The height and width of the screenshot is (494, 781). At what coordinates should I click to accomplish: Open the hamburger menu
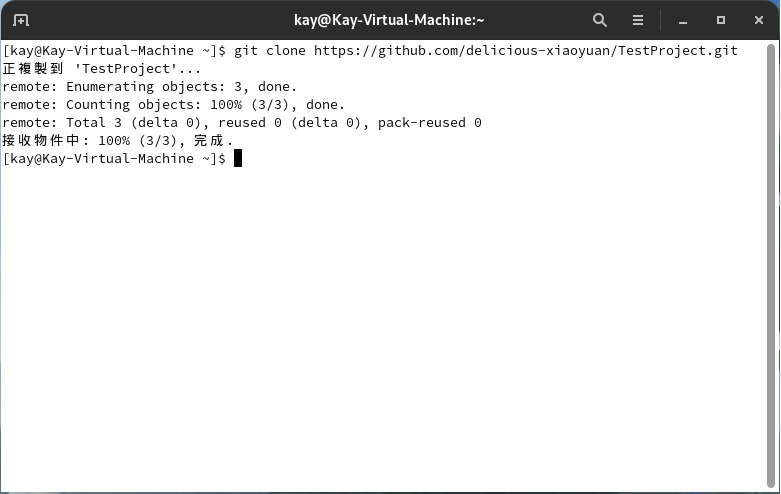pyautogui.click(x=638, y=20)
